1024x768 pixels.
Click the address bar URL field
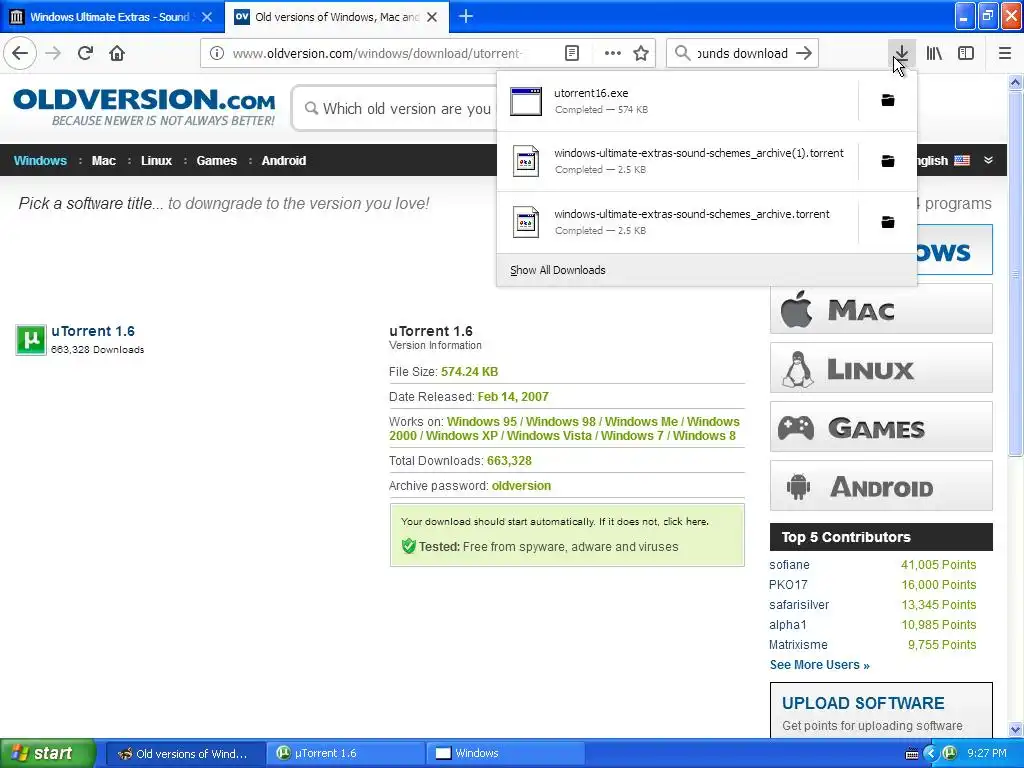pos(377,54)
